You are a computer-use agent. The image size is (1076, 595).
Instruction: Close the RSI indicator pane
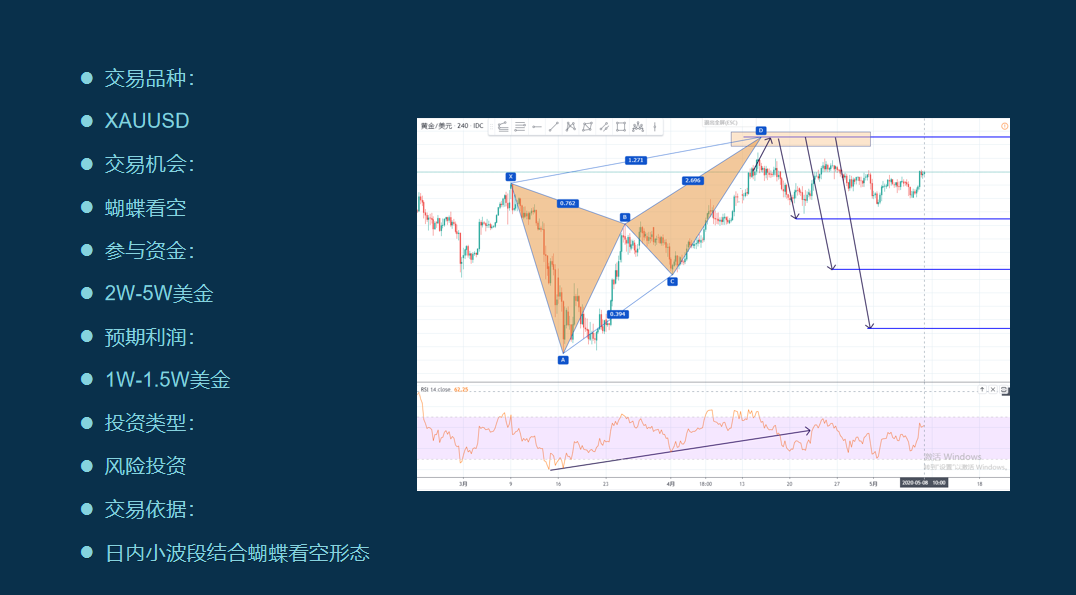click(992, 390)
